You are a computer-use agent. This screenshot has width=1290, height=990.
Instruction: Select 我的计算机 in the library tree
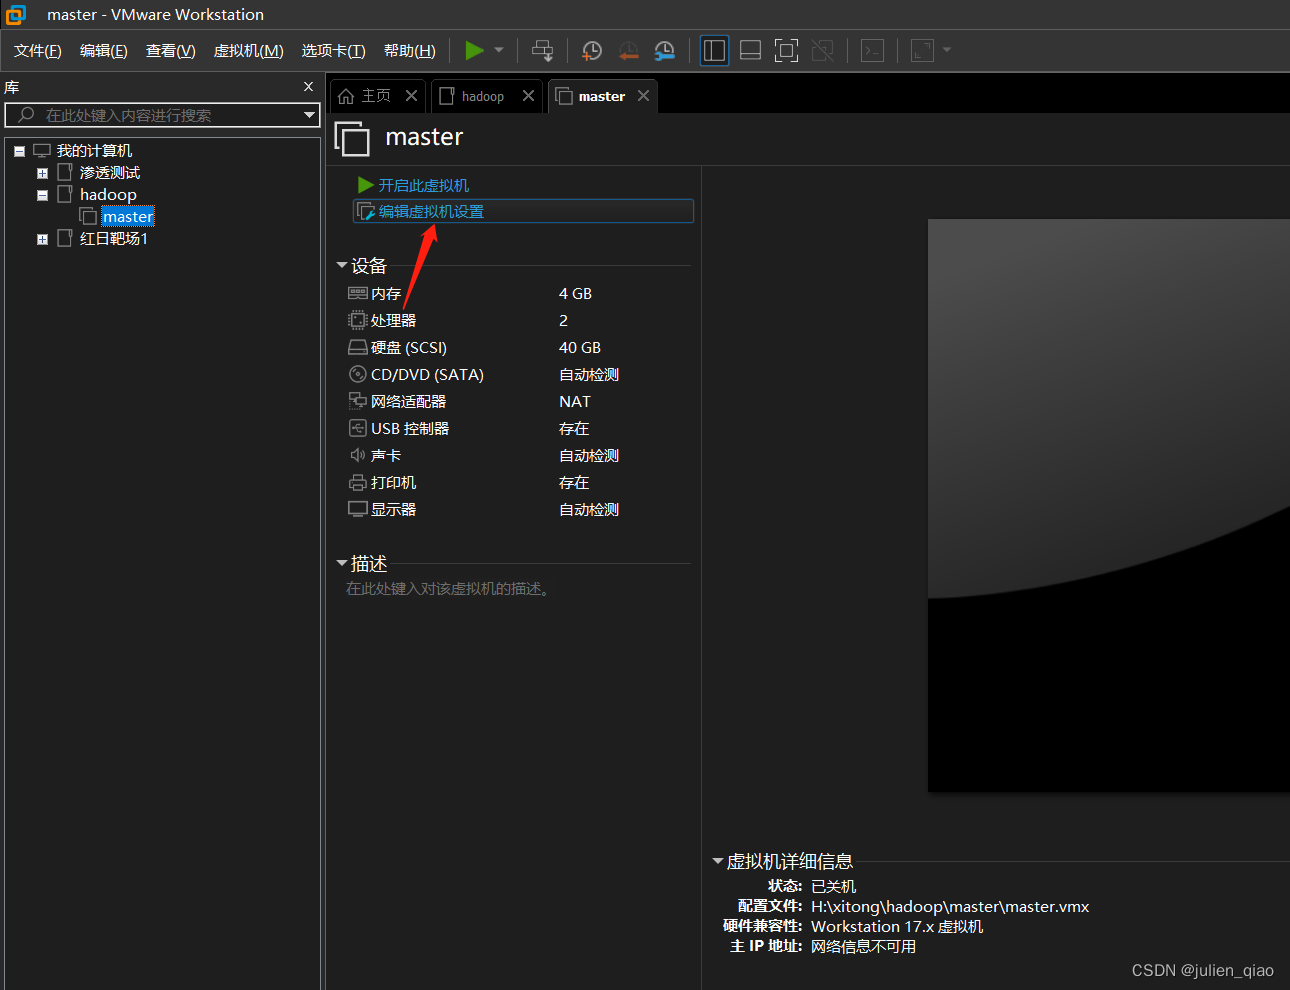point(94,151)
